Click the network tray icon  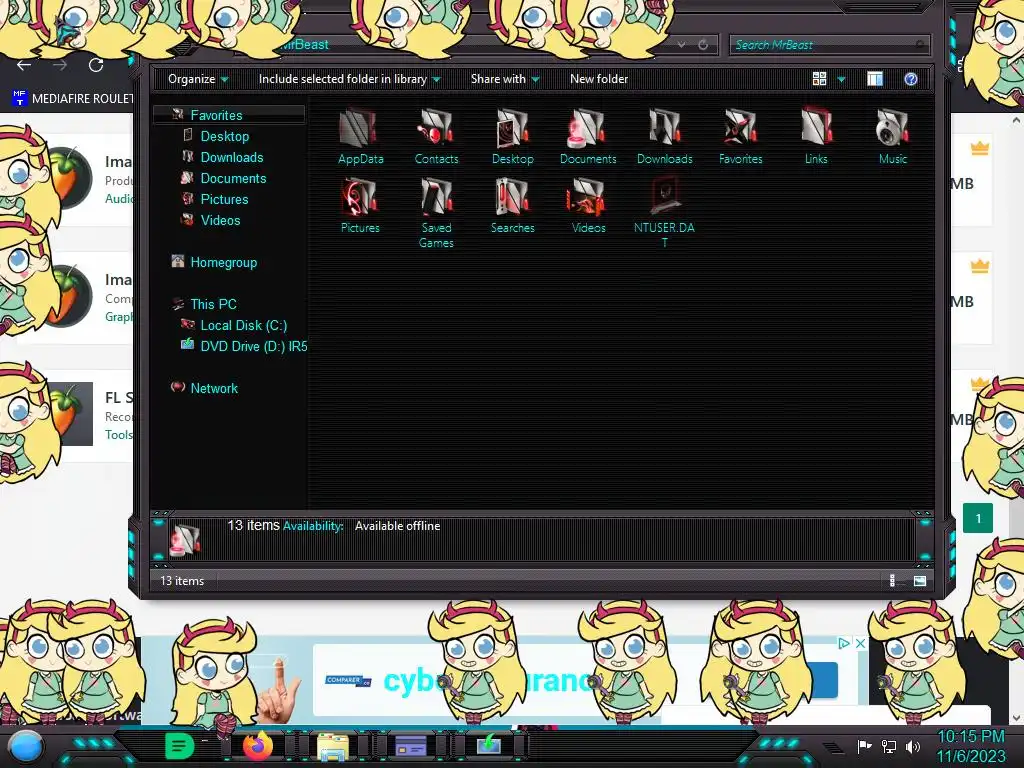888,746
